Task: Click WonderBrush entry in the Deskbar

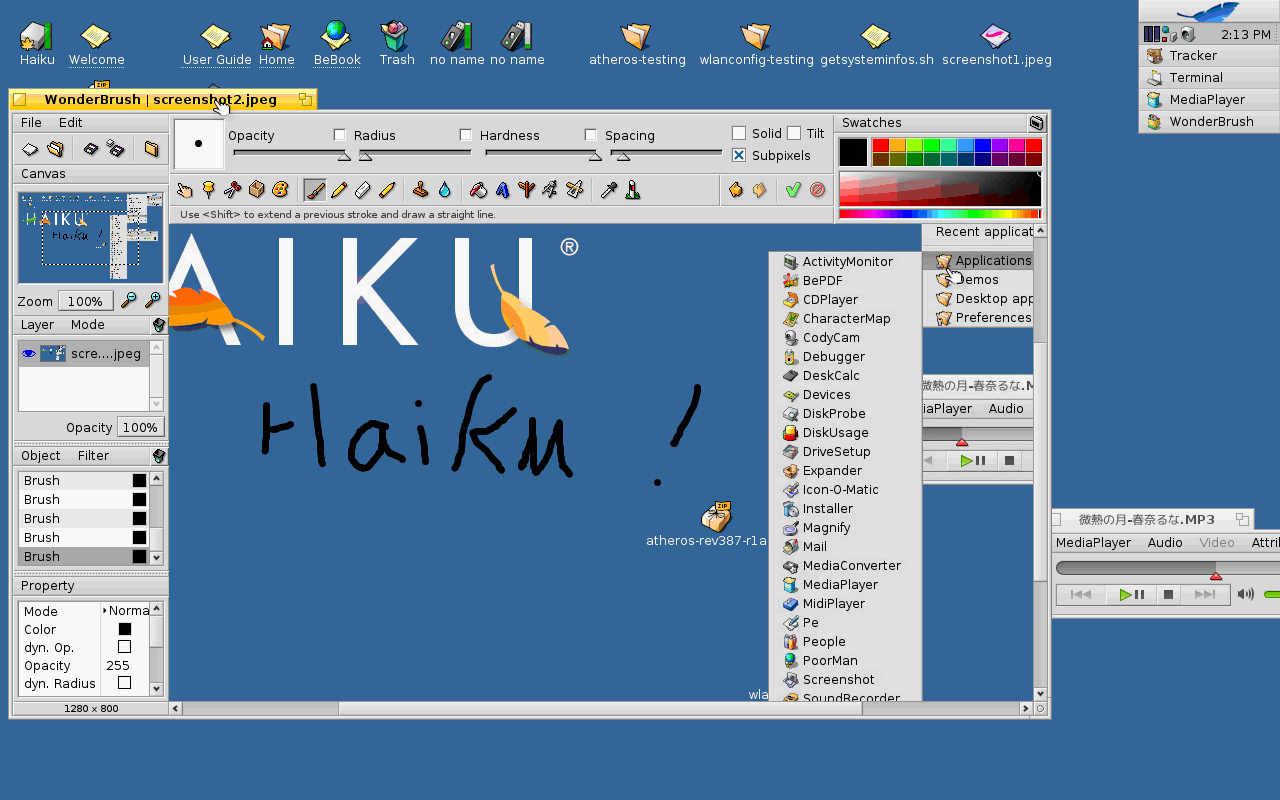Action: point(1208,122)
